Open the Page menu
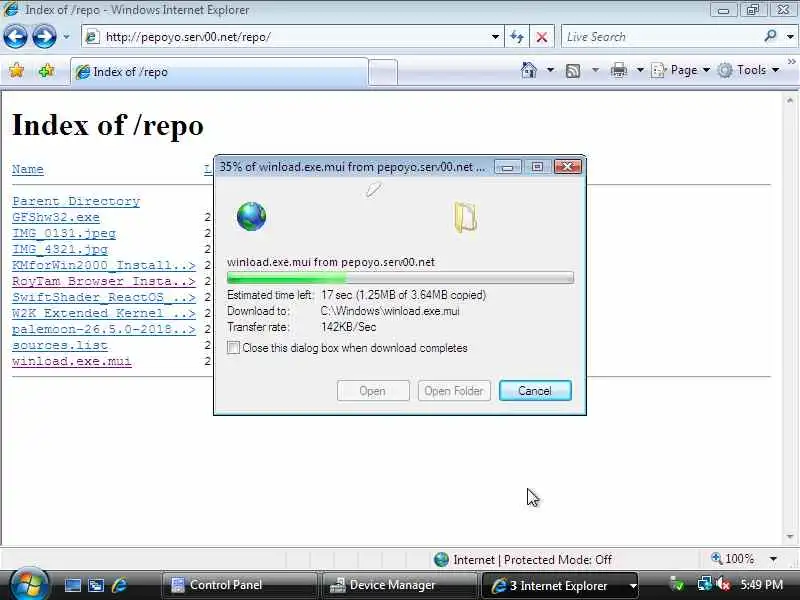 pyautogui.click(x=681, y=70)
